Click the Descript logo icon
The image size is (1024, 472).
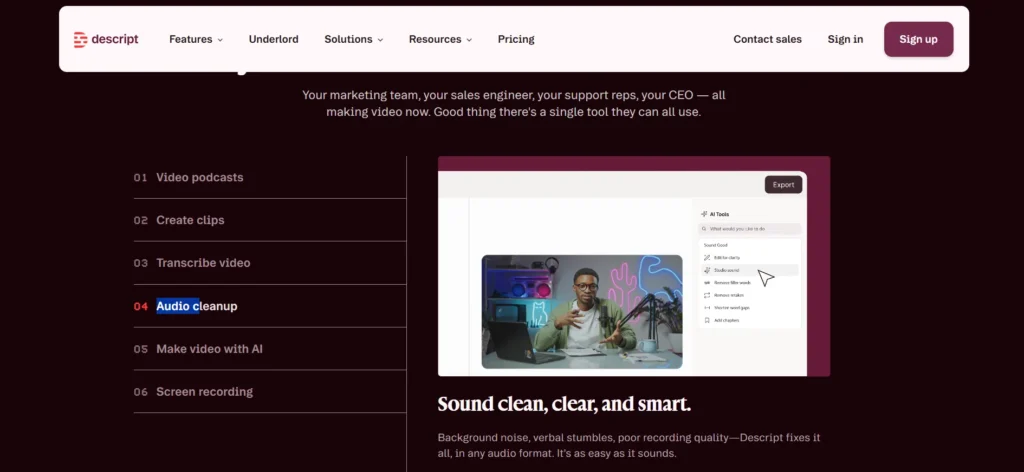click(80, 39)
